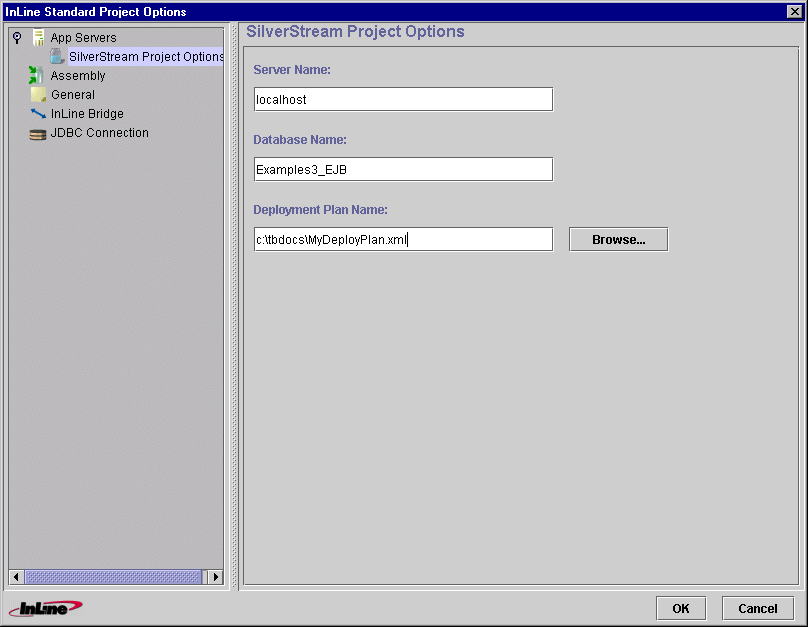The height and width of the screenshot is (627, 808).
Task: Cancel the project options dialog
Action: (758, 608)
